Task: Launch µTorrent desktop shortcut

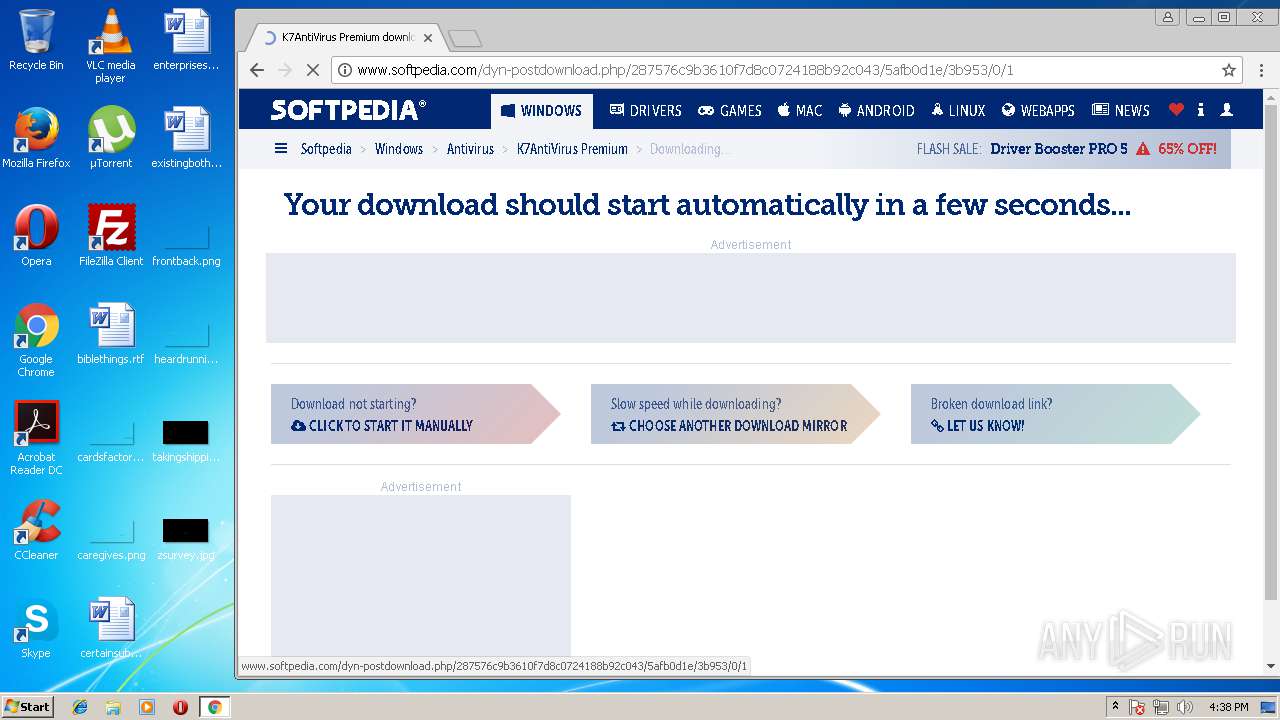Action: pos(110,137)
